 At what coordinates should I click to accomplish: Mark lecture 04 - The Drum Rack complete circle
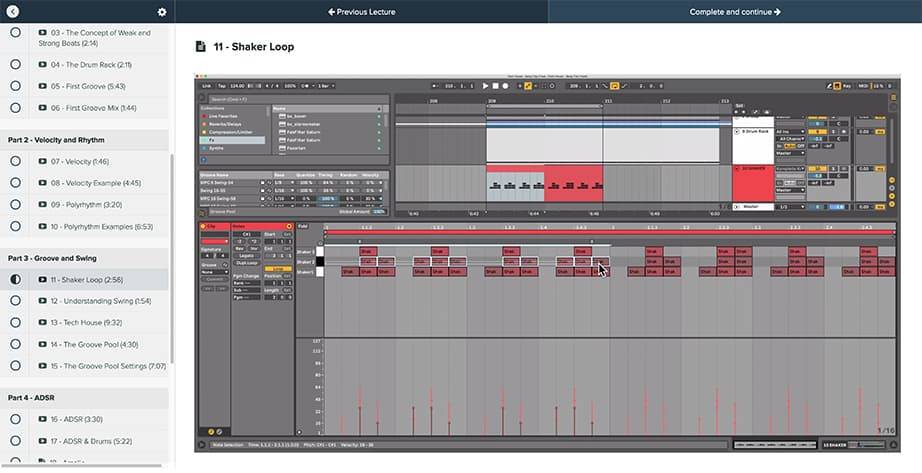point(15,65)
